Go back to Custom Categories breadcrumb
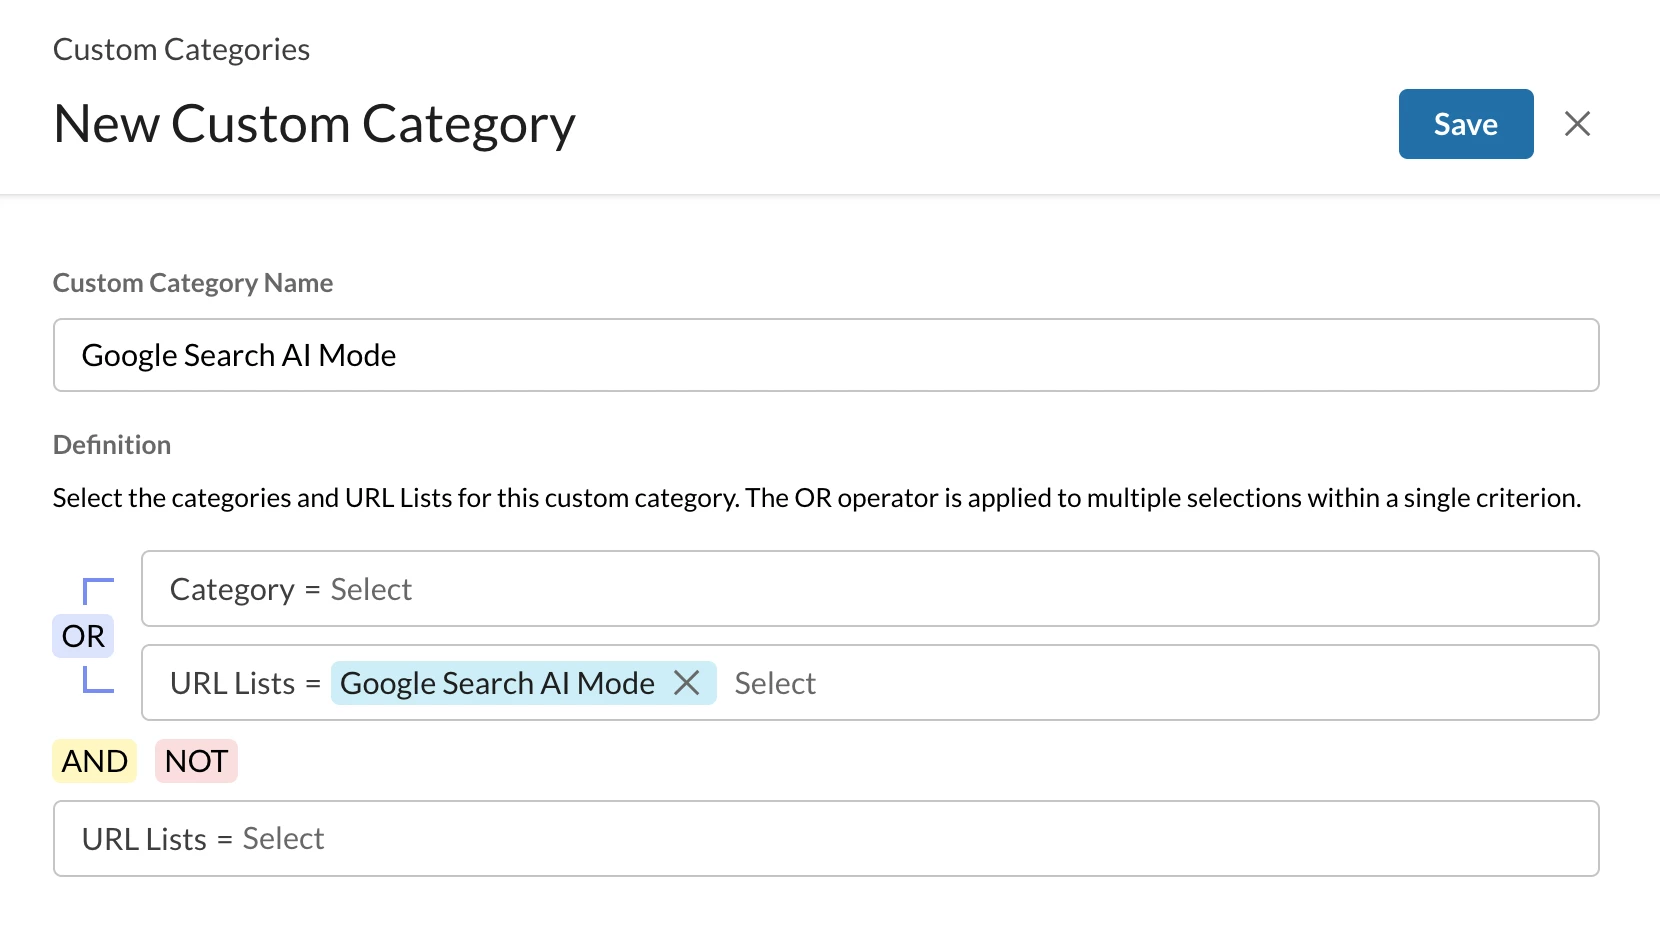The height and width of the screenshot is (940, 1660). coord(181,49)
